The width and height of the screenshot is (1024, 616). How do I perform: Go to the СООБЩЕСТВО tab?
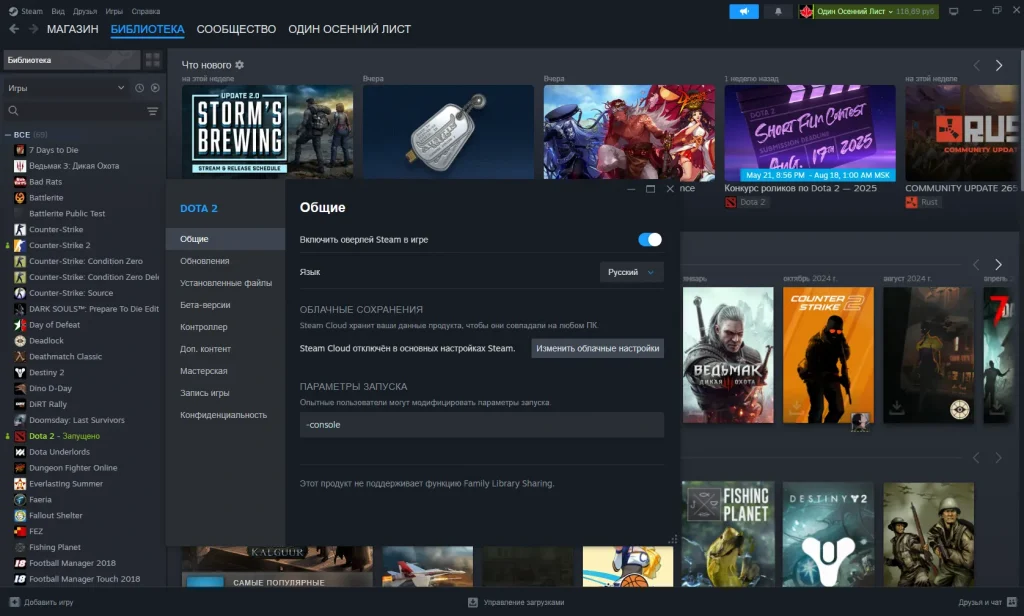pyautogui.click(x=236, y=29)
